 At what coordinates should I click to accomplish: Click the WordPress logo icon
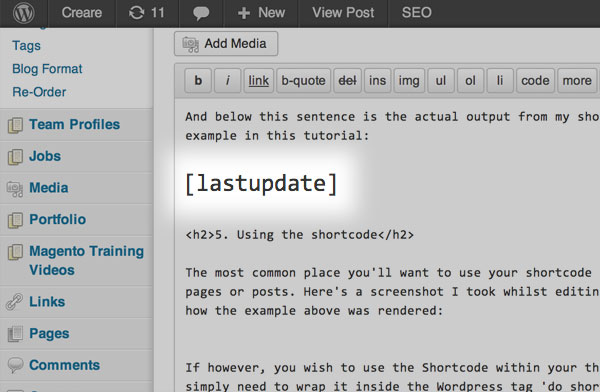pos(24,13)
